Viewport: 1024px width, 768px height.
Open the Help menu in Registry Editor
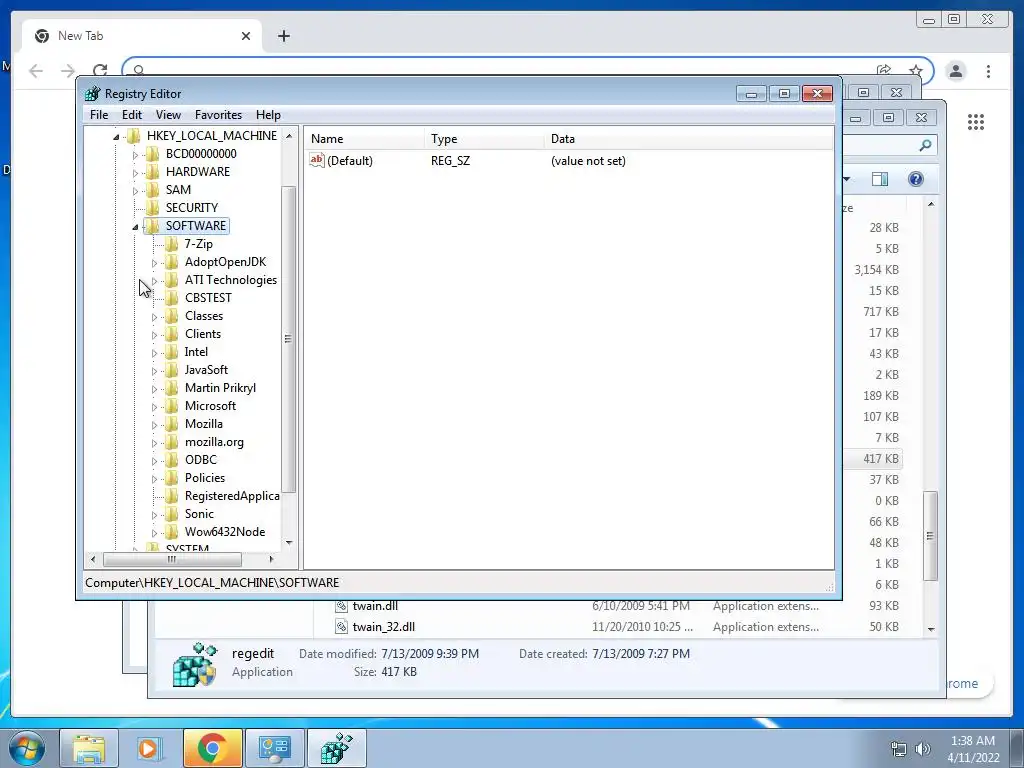[268, 115]
